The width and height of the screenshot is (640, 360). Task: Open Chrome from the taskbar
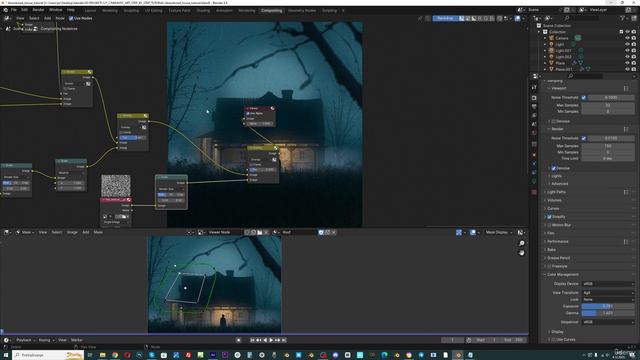coord(115,355)
